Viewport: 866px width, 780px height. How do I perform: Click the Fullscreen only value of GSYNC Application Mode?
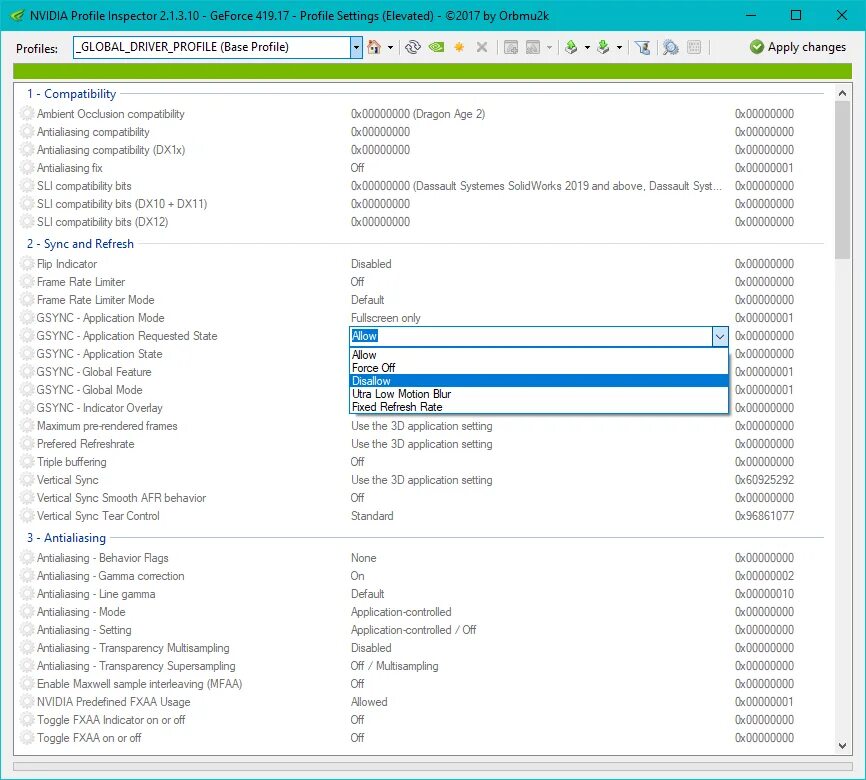pos(386,318)
